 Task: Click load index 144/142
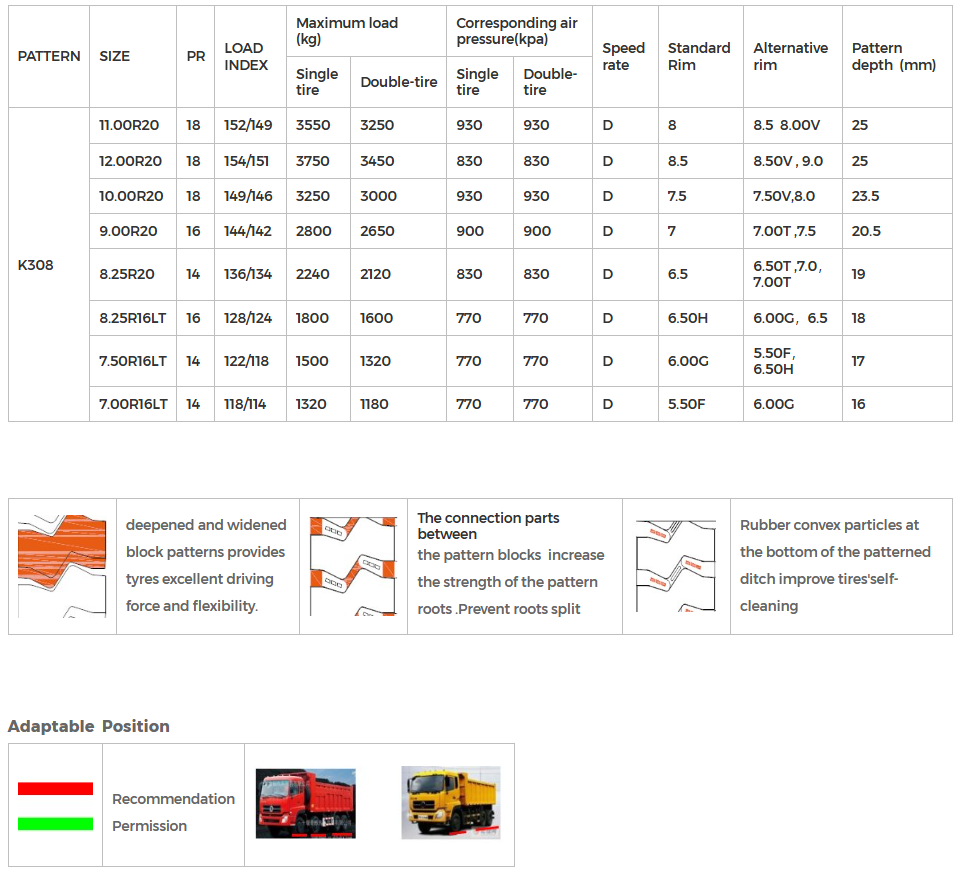coord(248,231)
